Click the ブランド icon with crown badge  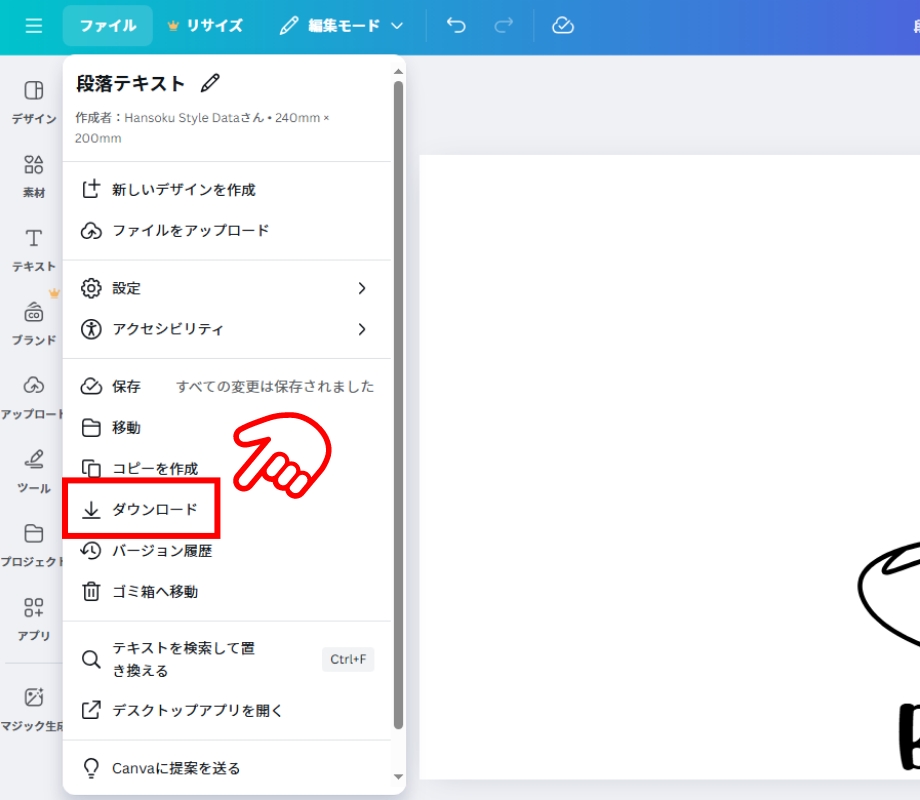click(33, 320)
